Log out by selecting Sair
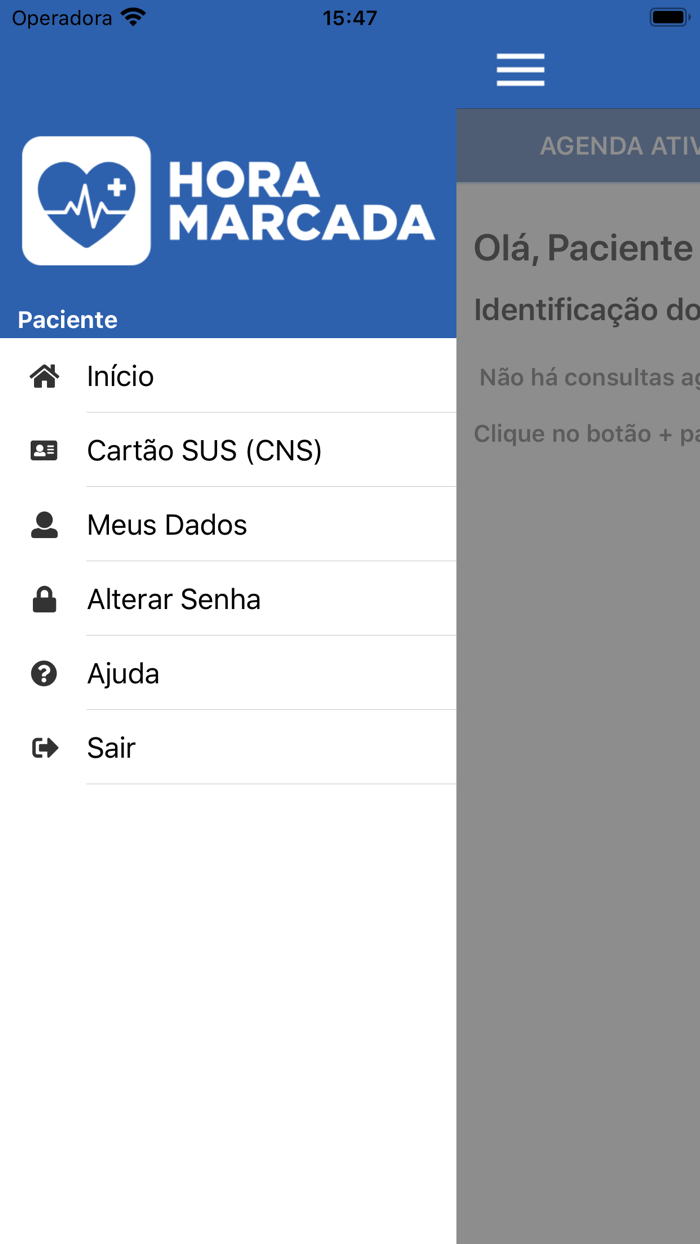700x1244 pixels. [x=110, y=747]
